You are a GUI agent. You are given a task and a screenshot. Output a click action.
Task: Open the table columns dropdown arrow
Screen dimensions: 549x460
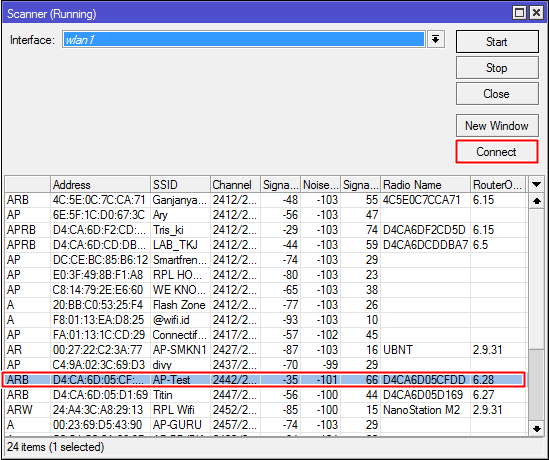(x=536, y=184)
